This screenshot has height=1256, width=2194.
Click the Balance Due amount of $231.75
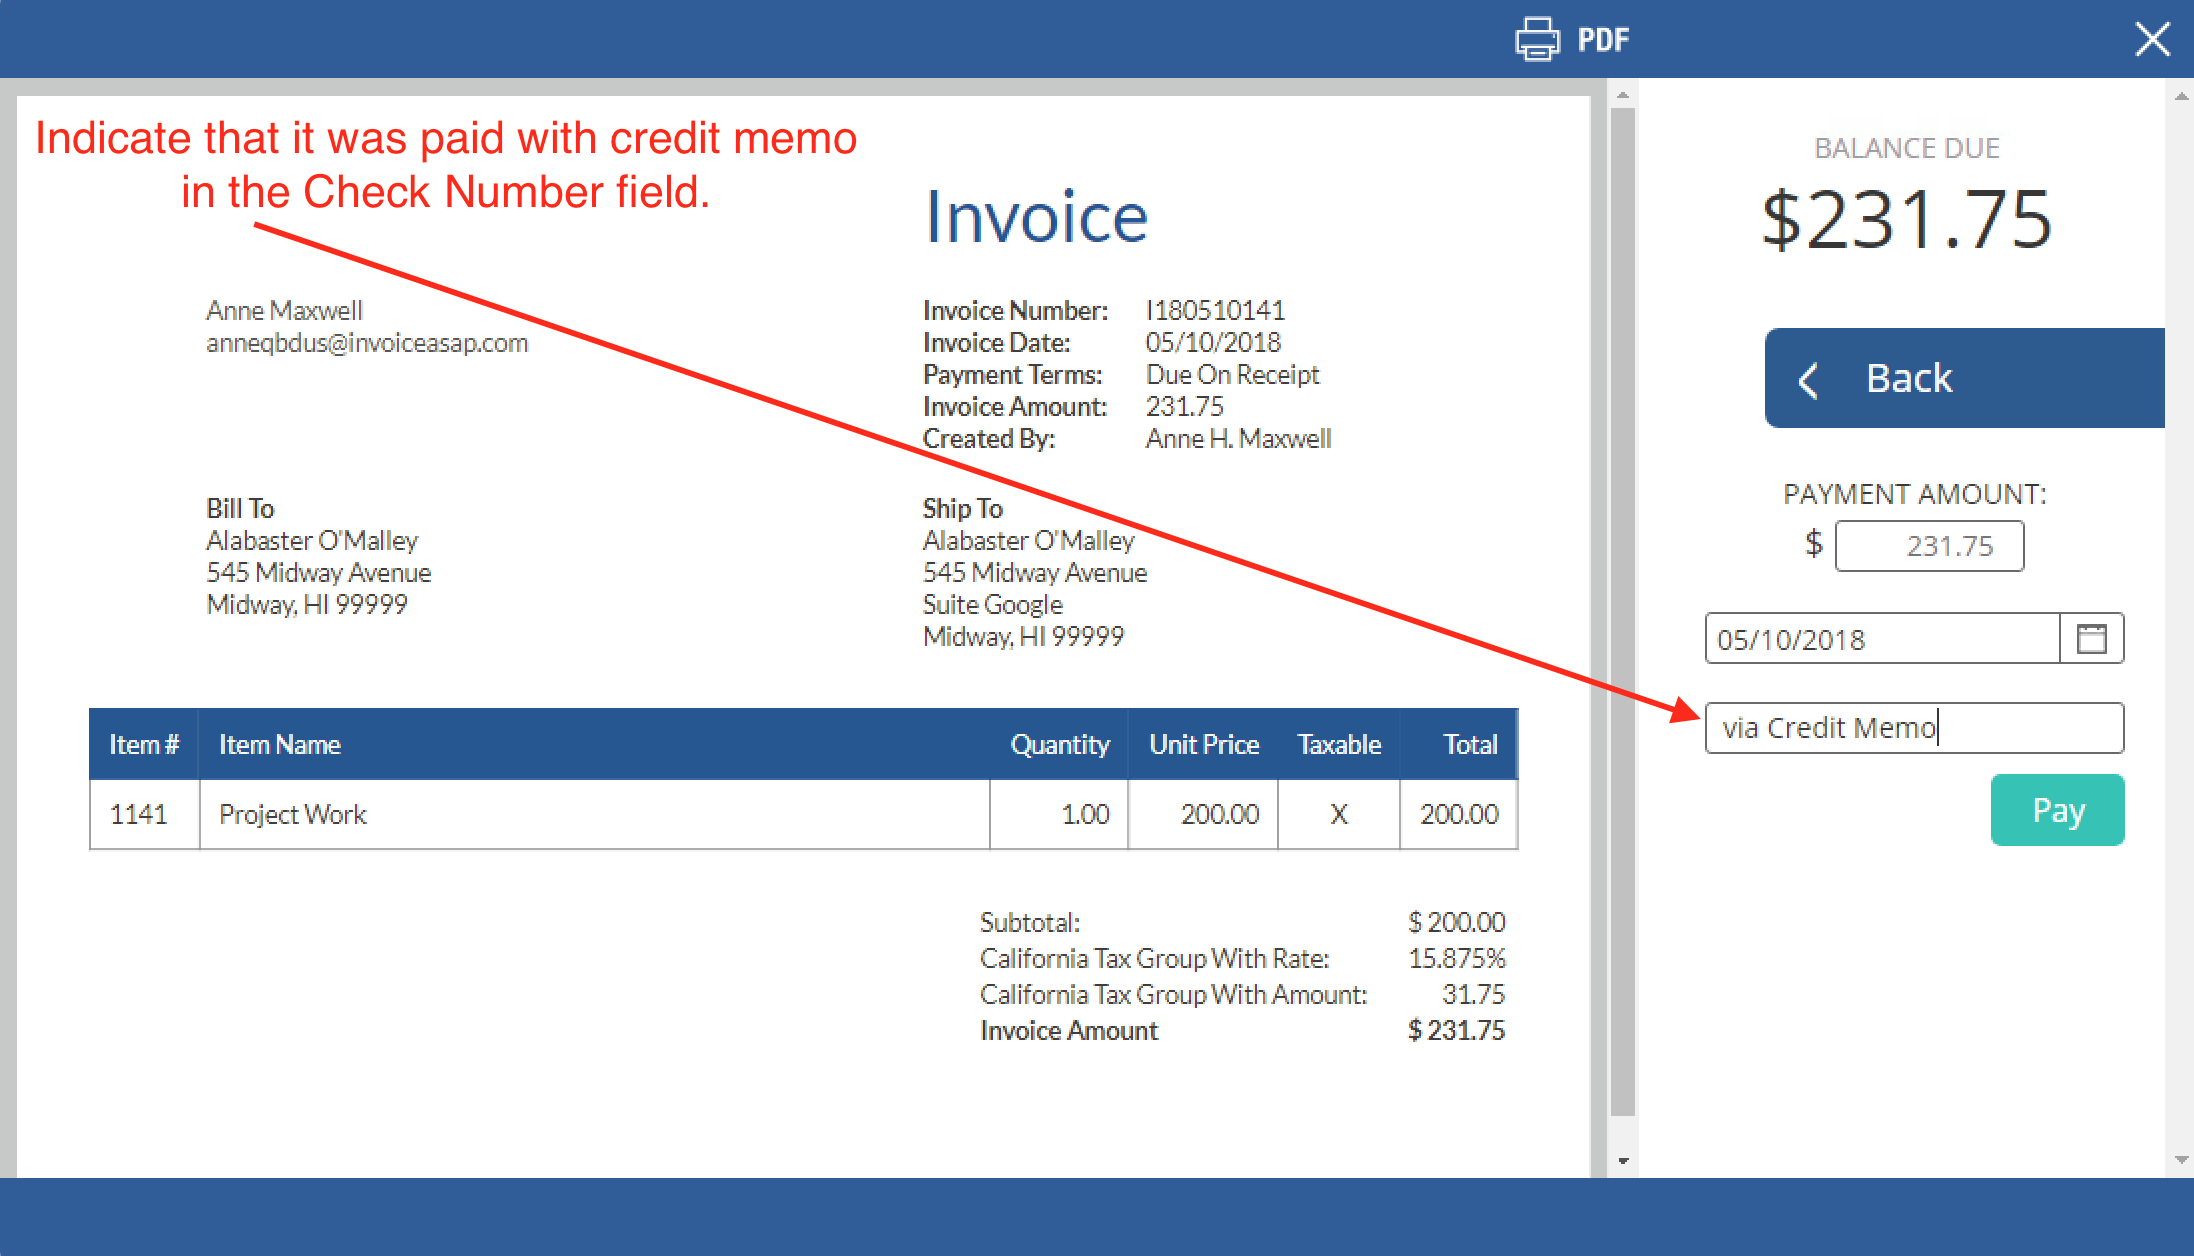click(1906, 219)
